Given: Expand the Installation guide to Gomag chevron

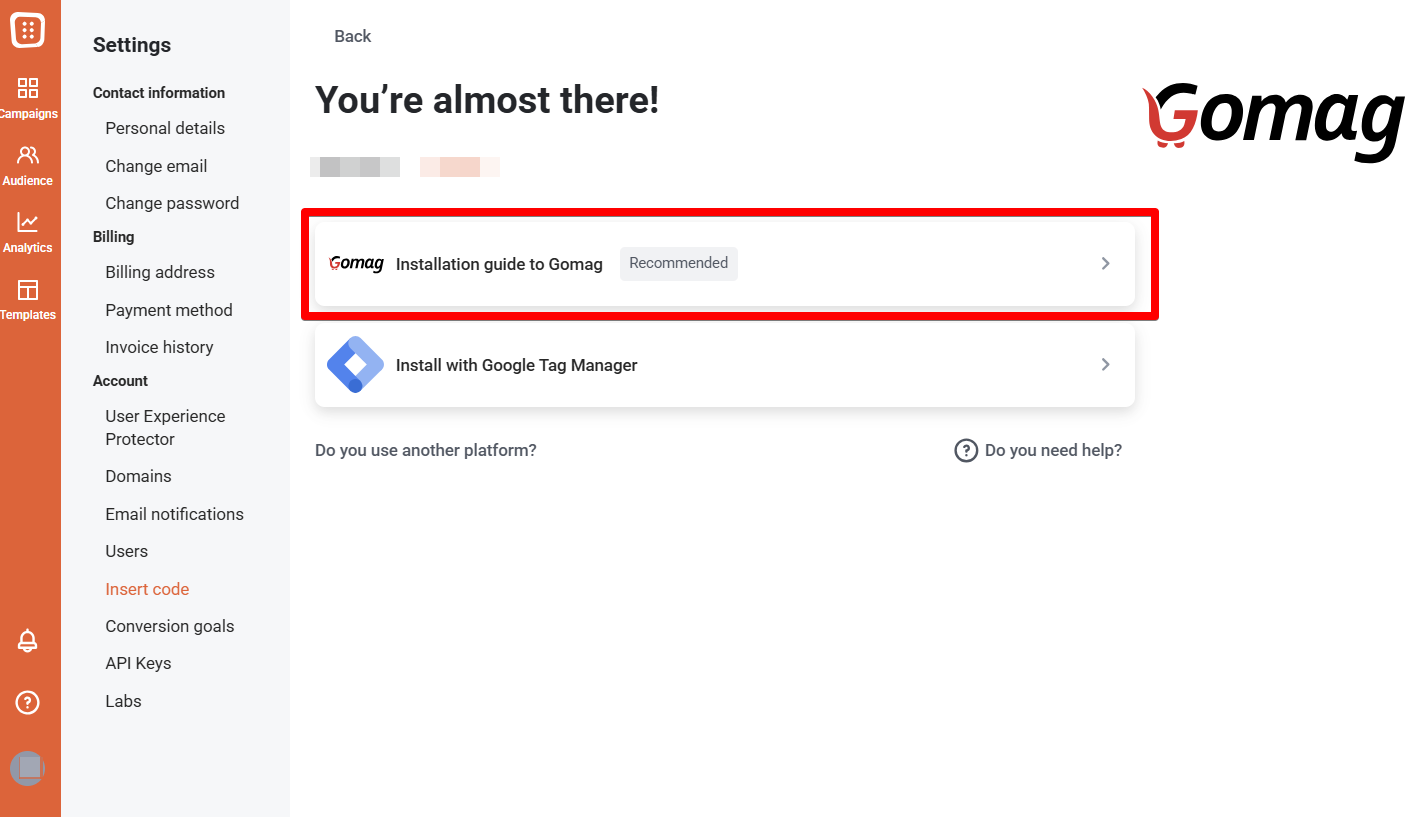Looking at the screenshot, I should tap(1105, 263).
